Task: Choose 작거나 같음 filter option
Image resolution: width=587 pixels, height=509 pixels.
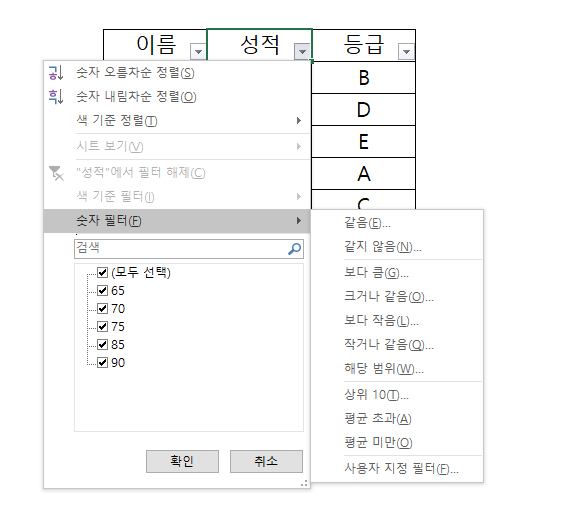Action: [397, 344]
